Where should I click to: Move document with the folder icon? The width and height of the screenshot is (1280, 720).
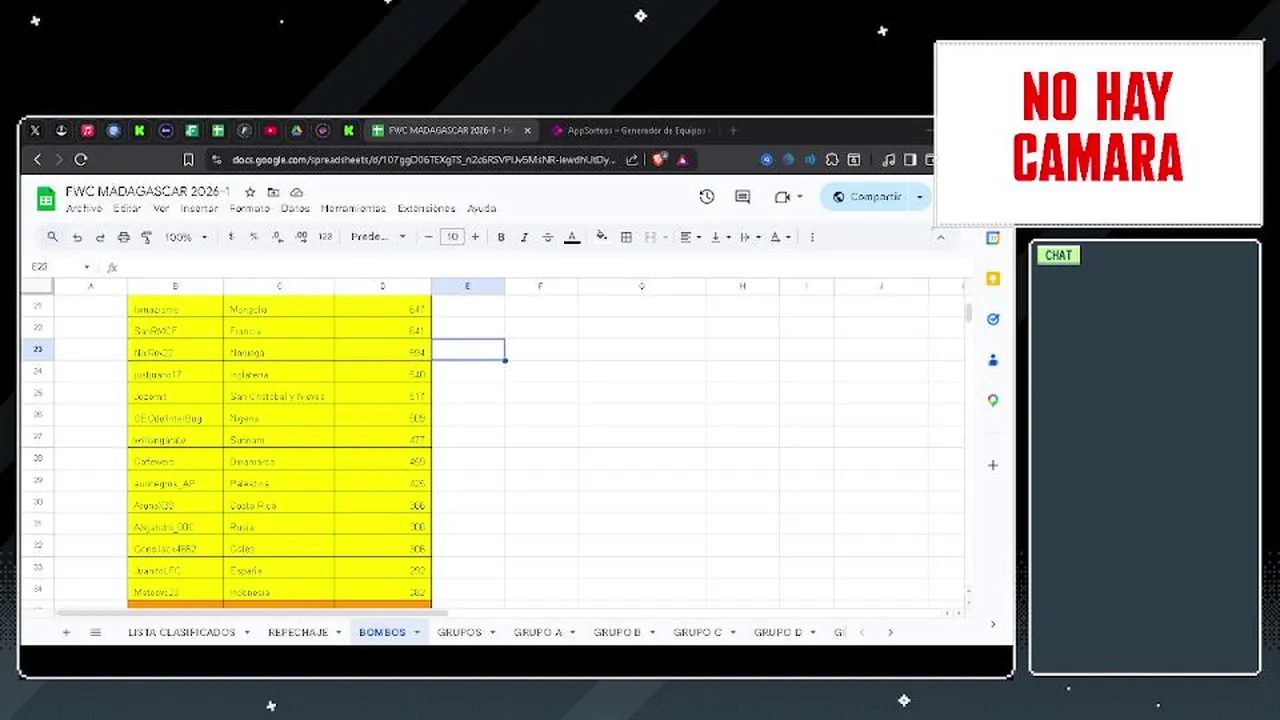tap(273, 192)
